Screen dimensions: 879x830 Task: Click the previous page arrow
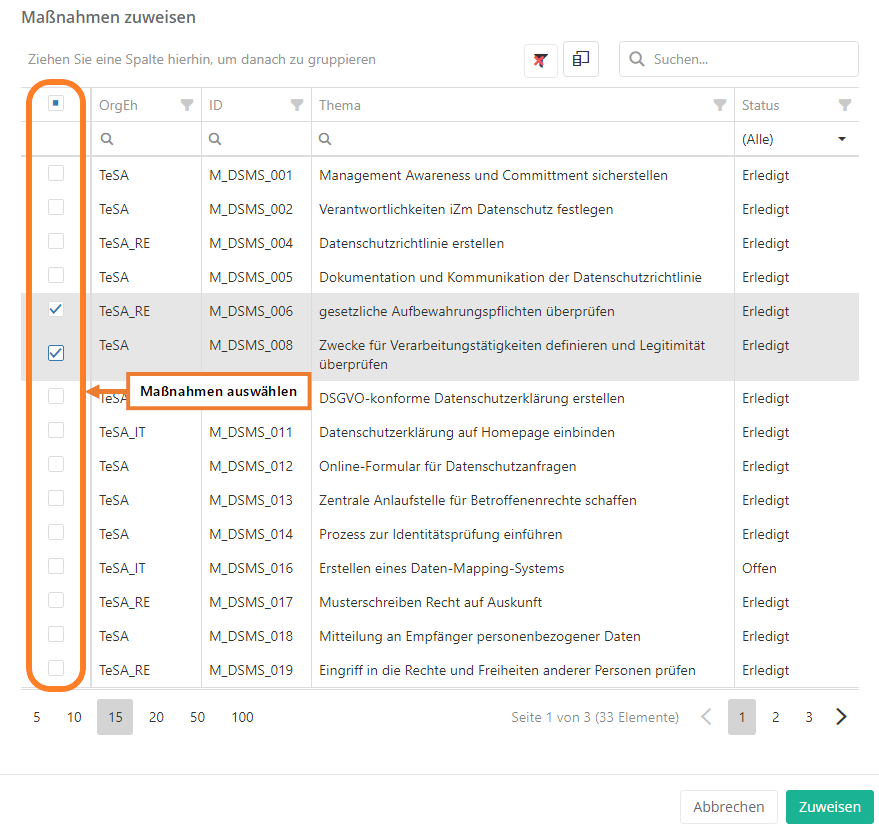click(x=706, y=717)
